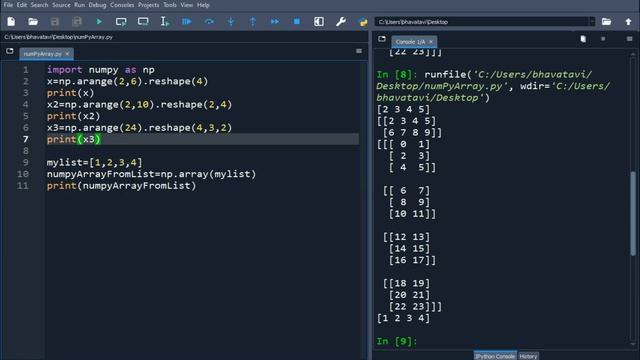Open the console pane options menu
Viewport: 640px width, 360px height.
(629, 39)
